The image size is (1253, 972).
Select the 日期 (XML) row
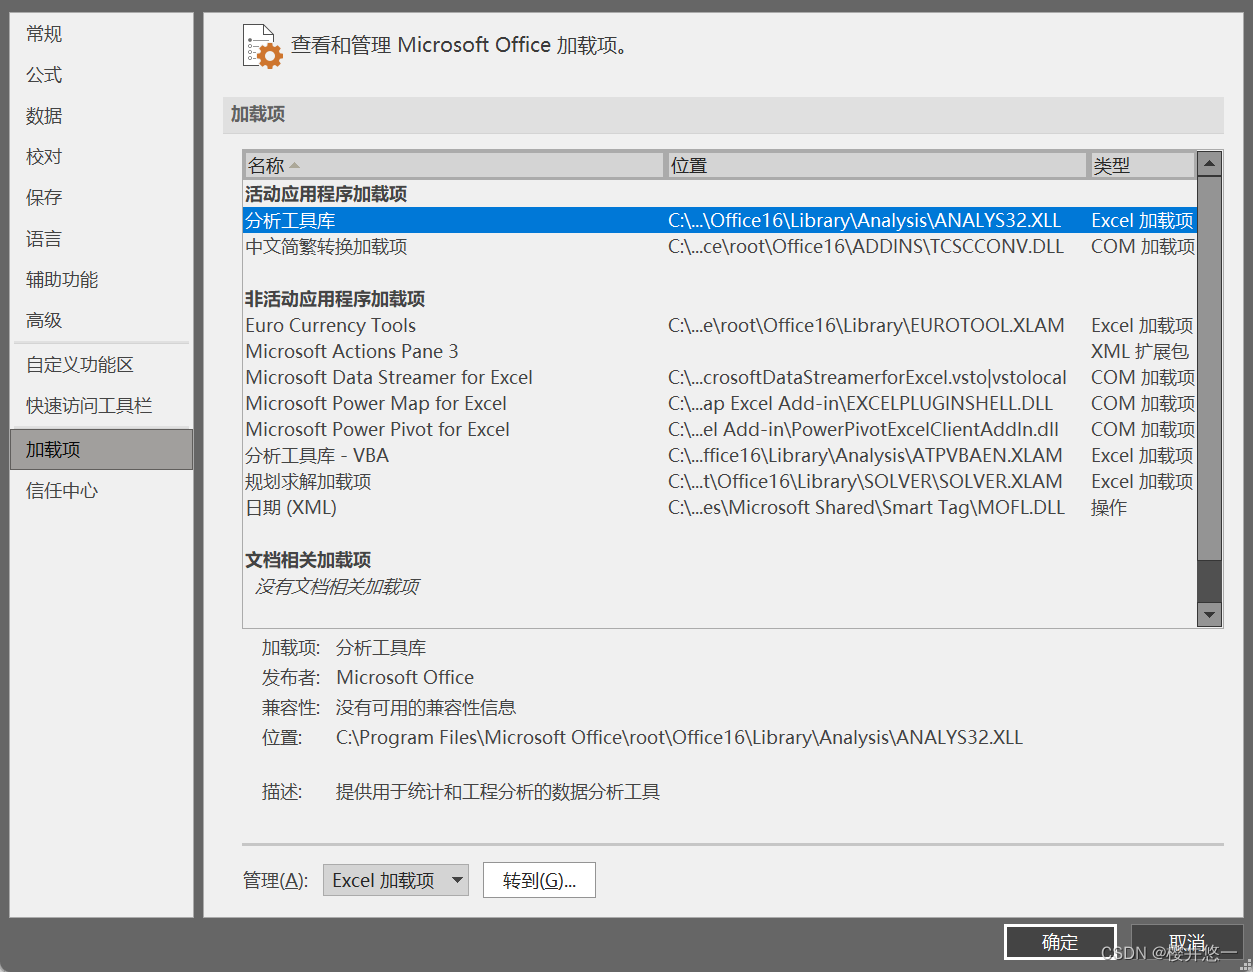[719, 507]
